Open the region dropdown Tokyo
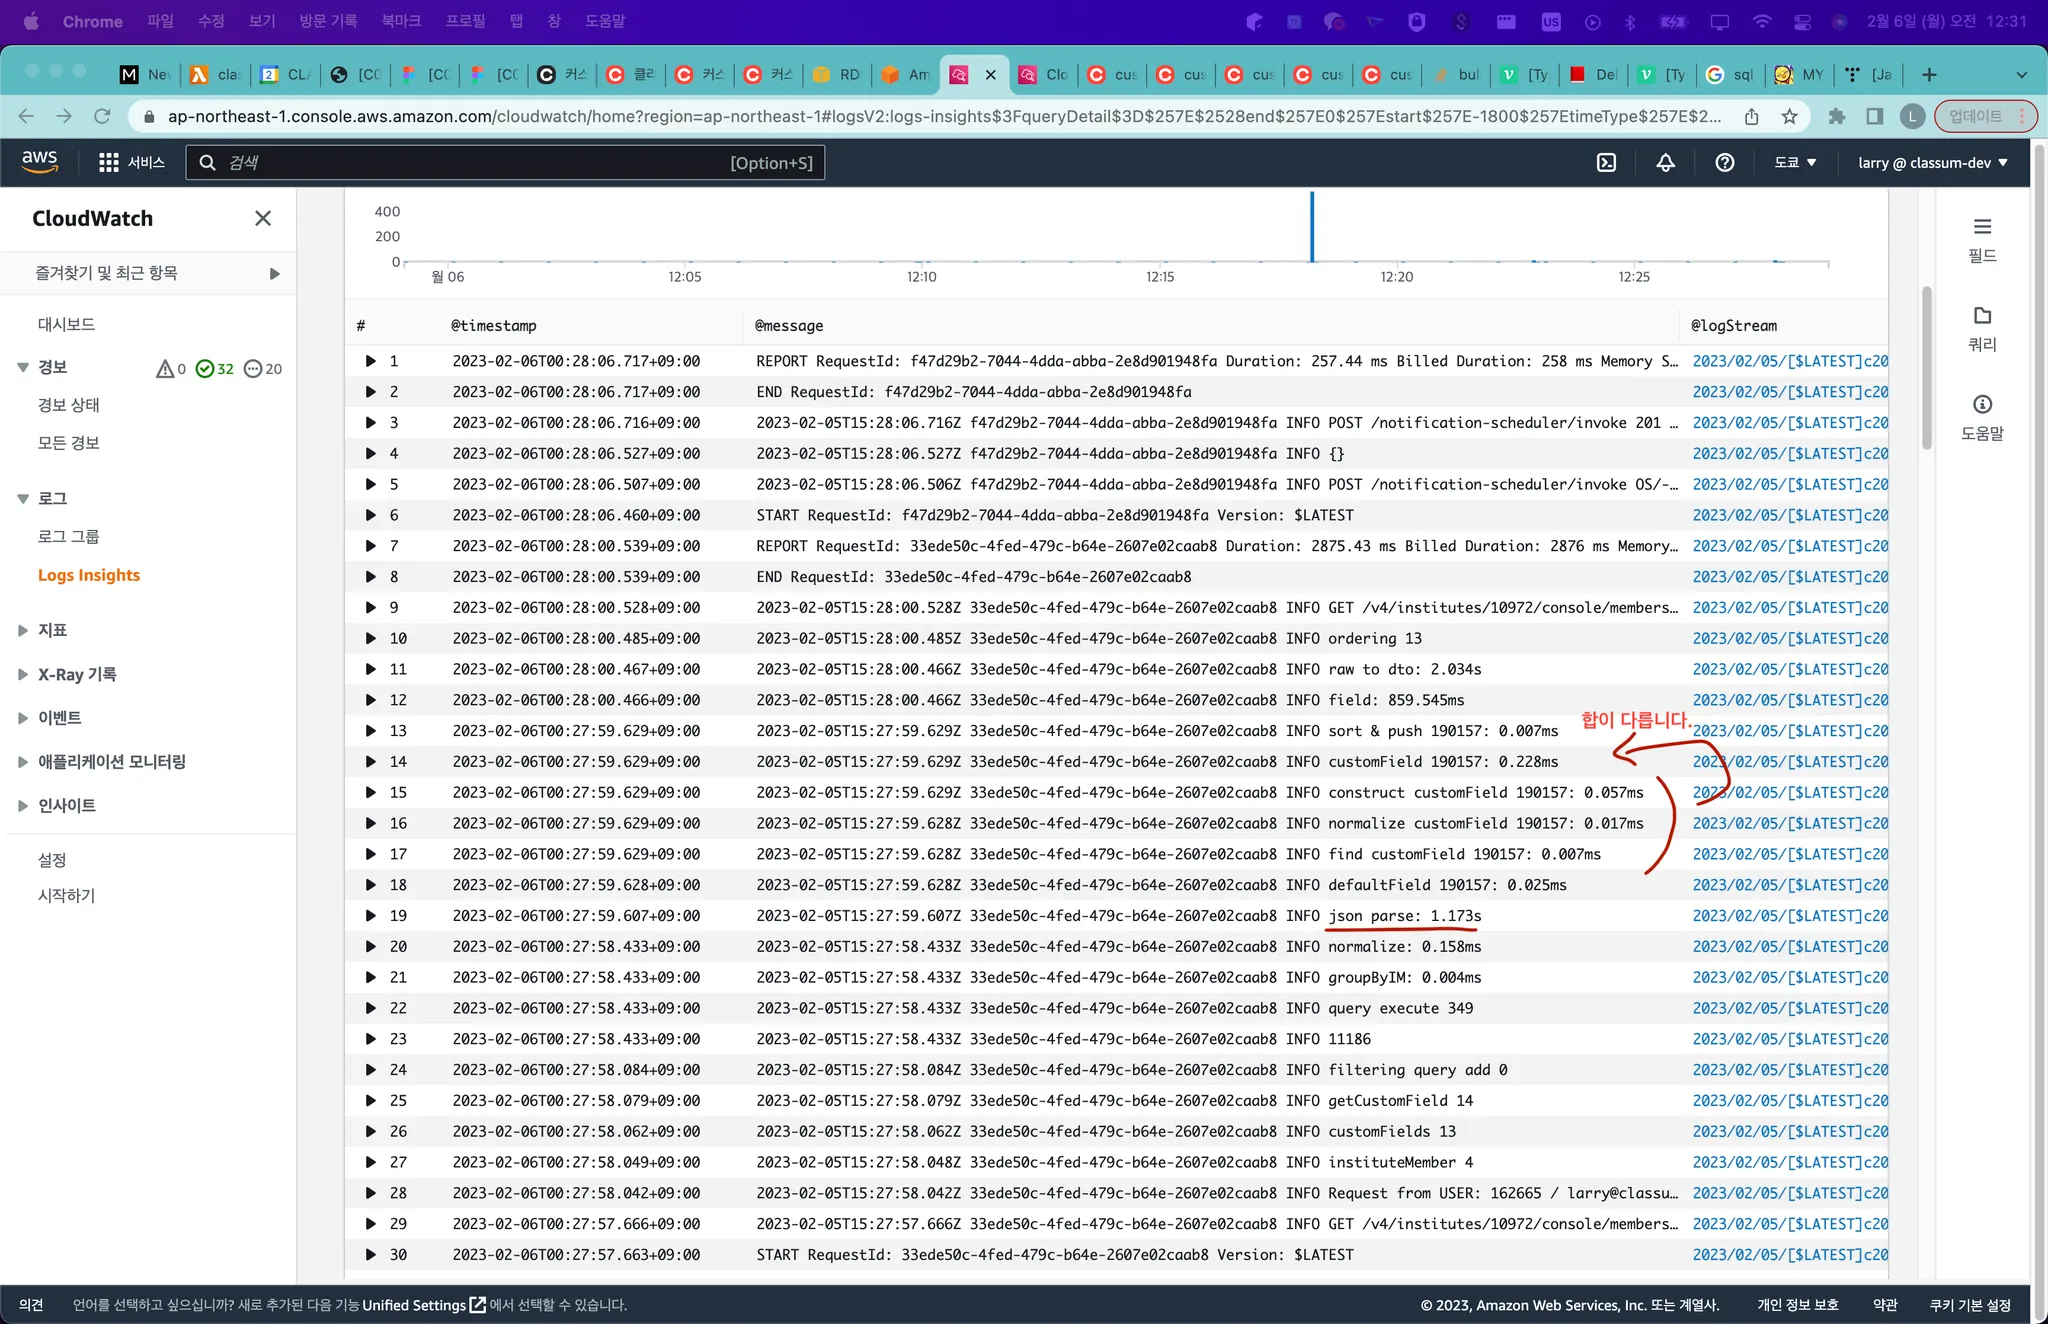This screenshot has height=1324, width=2048. click(1795, 163)
